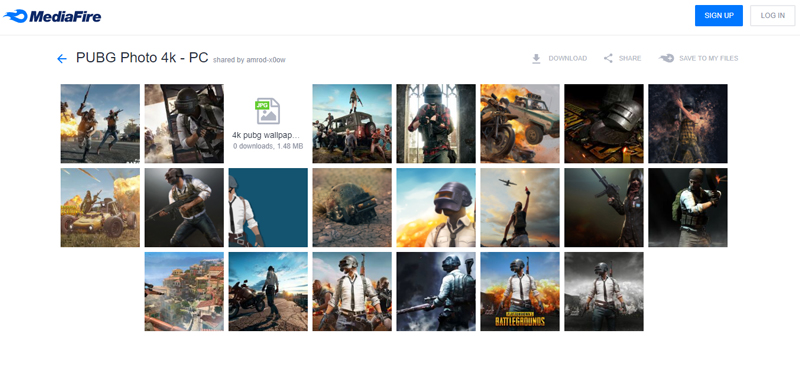Screen dimensions: 800x371
Task: Click the SIGN UP button
Action: (x=719, y=16)
